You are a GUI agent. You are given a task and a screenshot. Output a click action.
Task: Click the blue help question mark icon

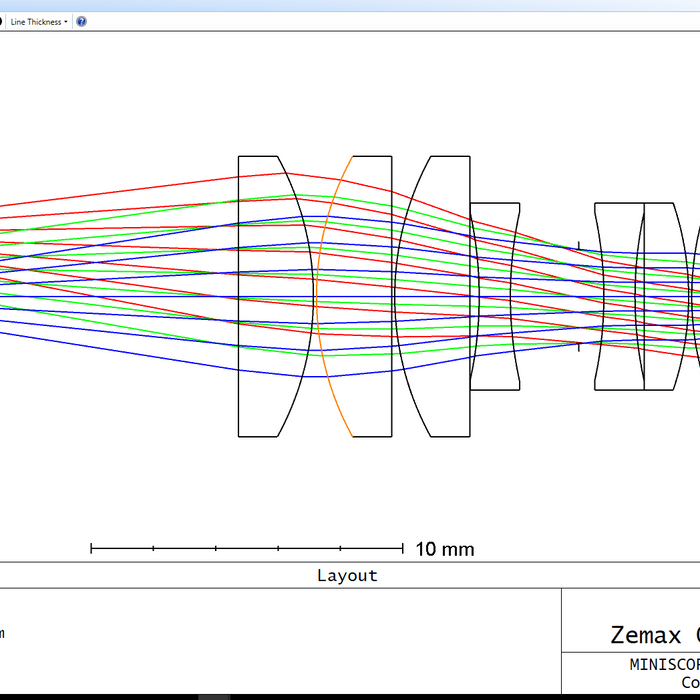pos(81,22)
